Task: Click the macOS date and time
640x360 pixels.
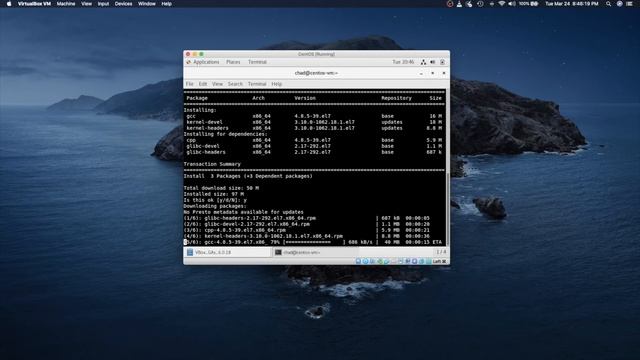Action: point(571,4)
